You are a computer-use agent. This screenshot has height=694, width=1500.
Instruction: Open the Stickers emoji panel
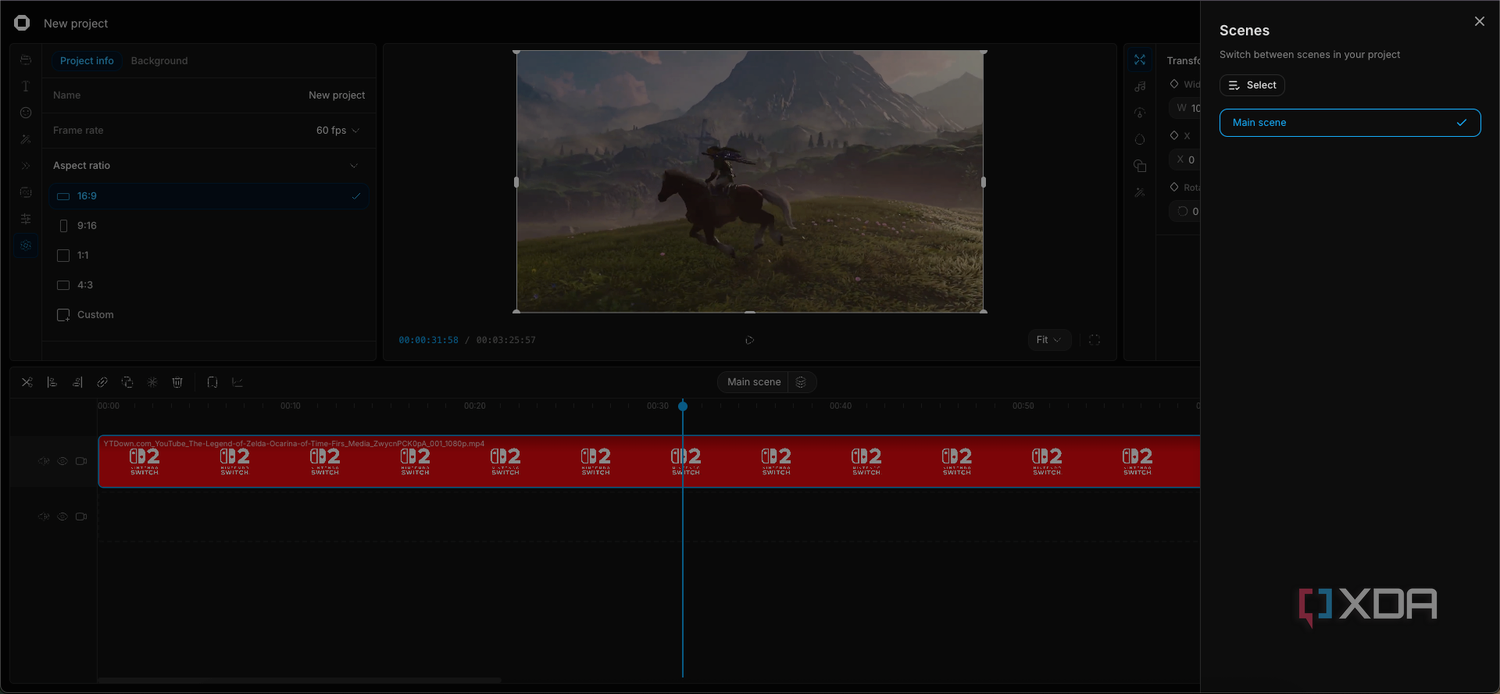(x=26, y=113)
